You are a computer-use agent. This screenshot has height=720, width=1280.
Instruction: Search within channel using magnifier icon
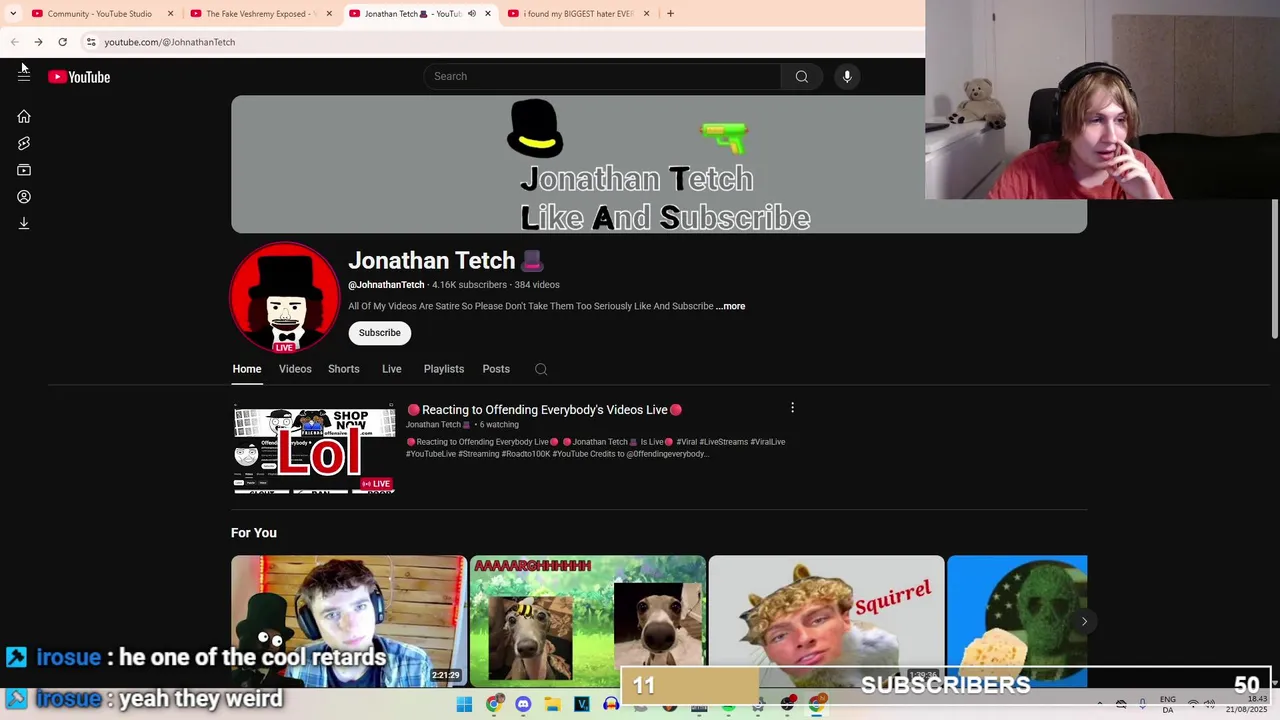(x=541, y=369)
